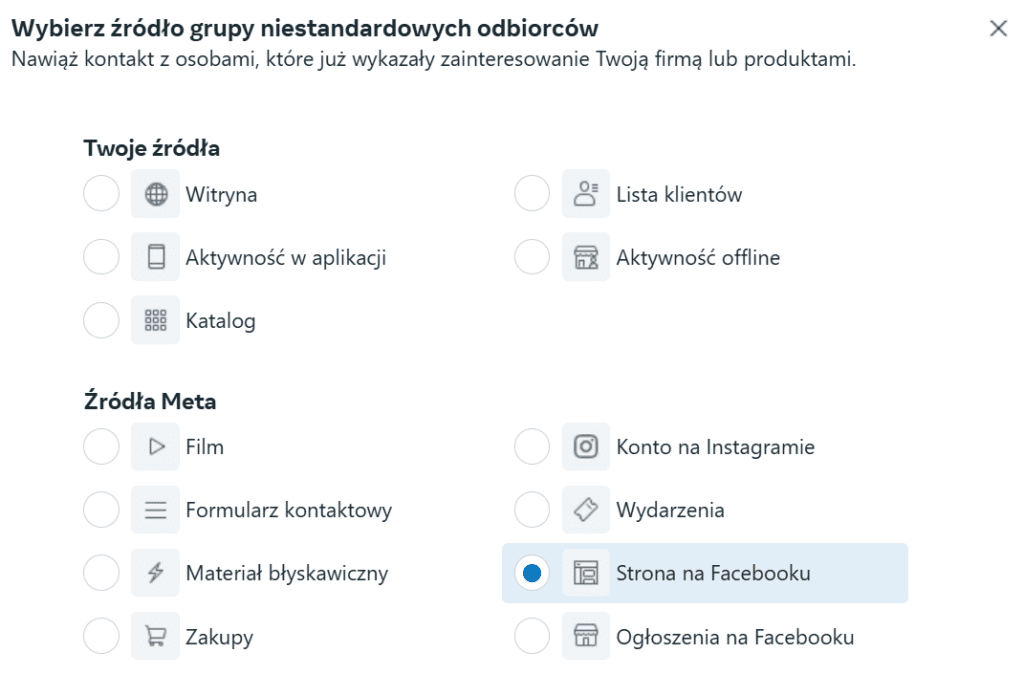Click the customer list icon beside Lista klientów
Screen dimensions: 1024x696
pos(586,193)
